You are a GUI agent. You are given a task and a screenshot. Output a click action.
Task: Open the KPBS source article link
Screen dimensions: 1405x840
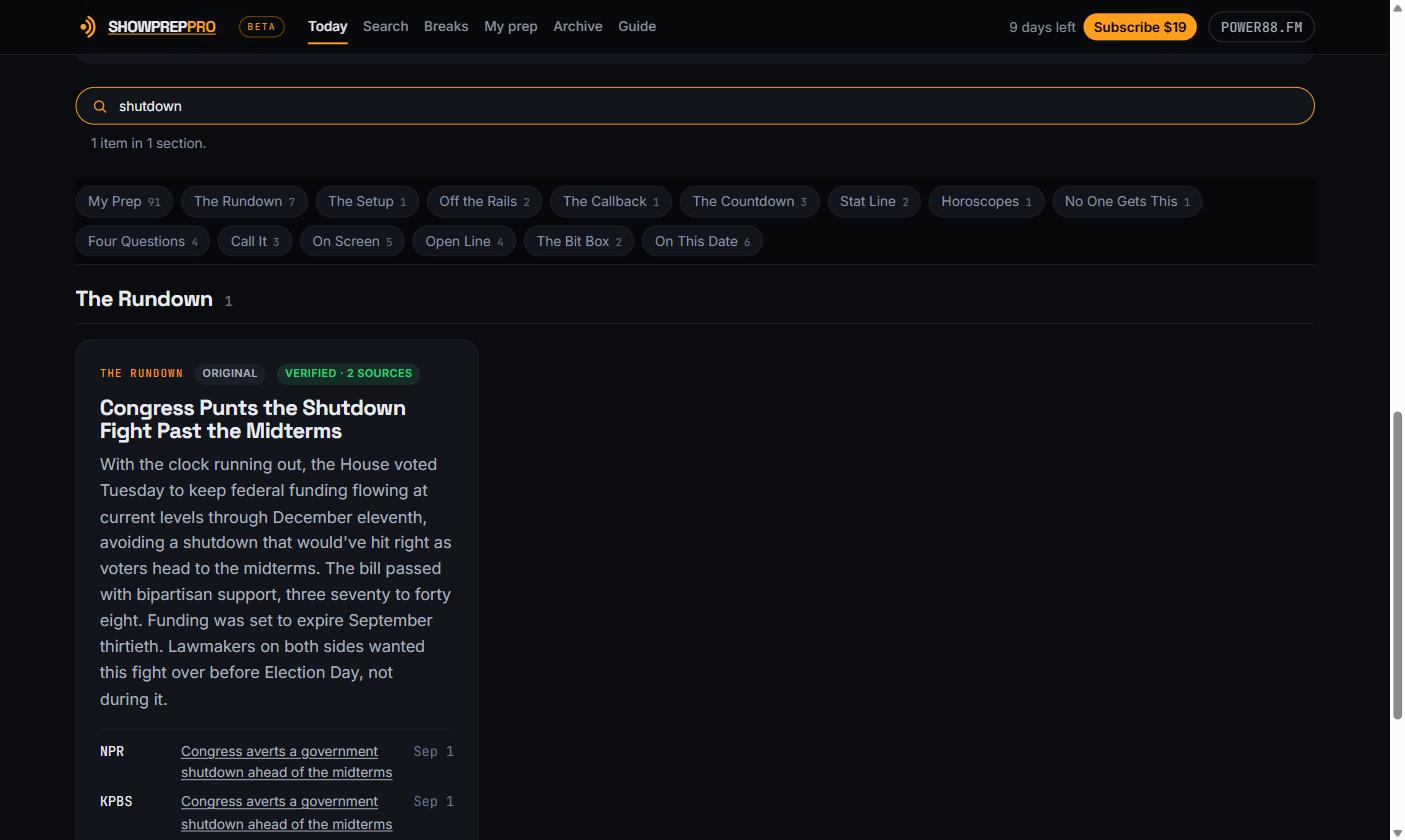286,812
